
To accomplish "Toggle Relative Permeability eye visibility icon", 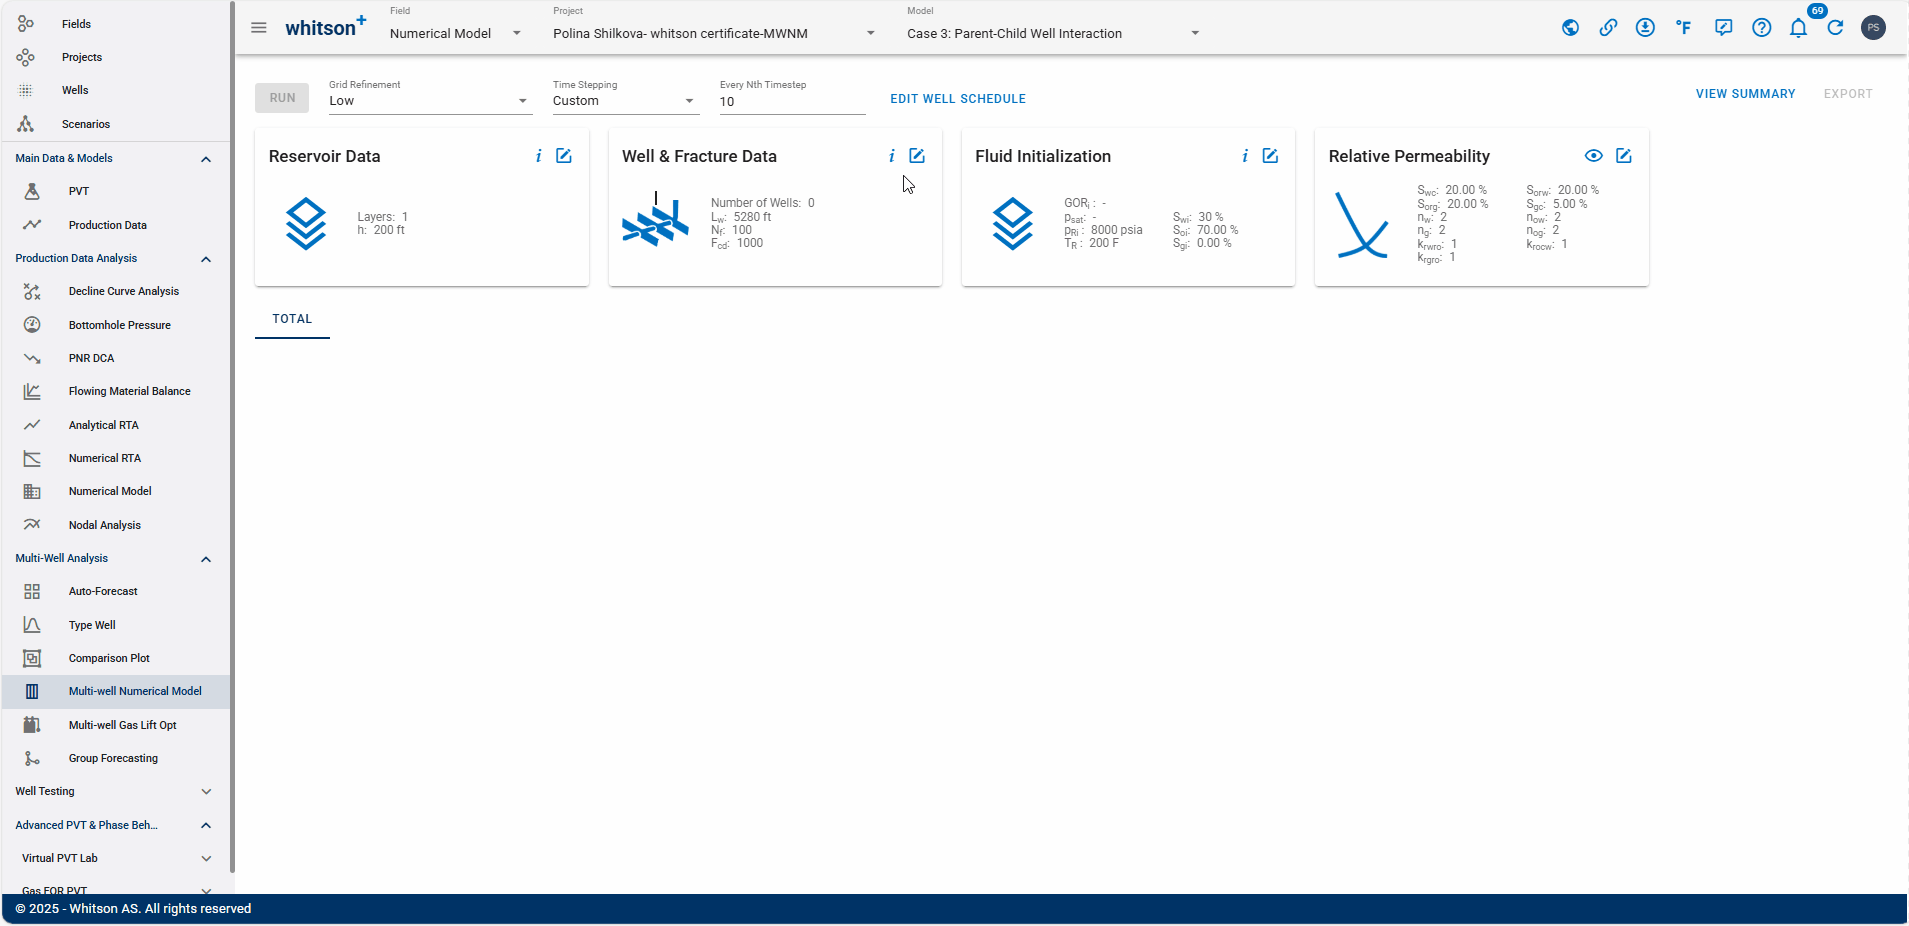I will (1594, 156).
